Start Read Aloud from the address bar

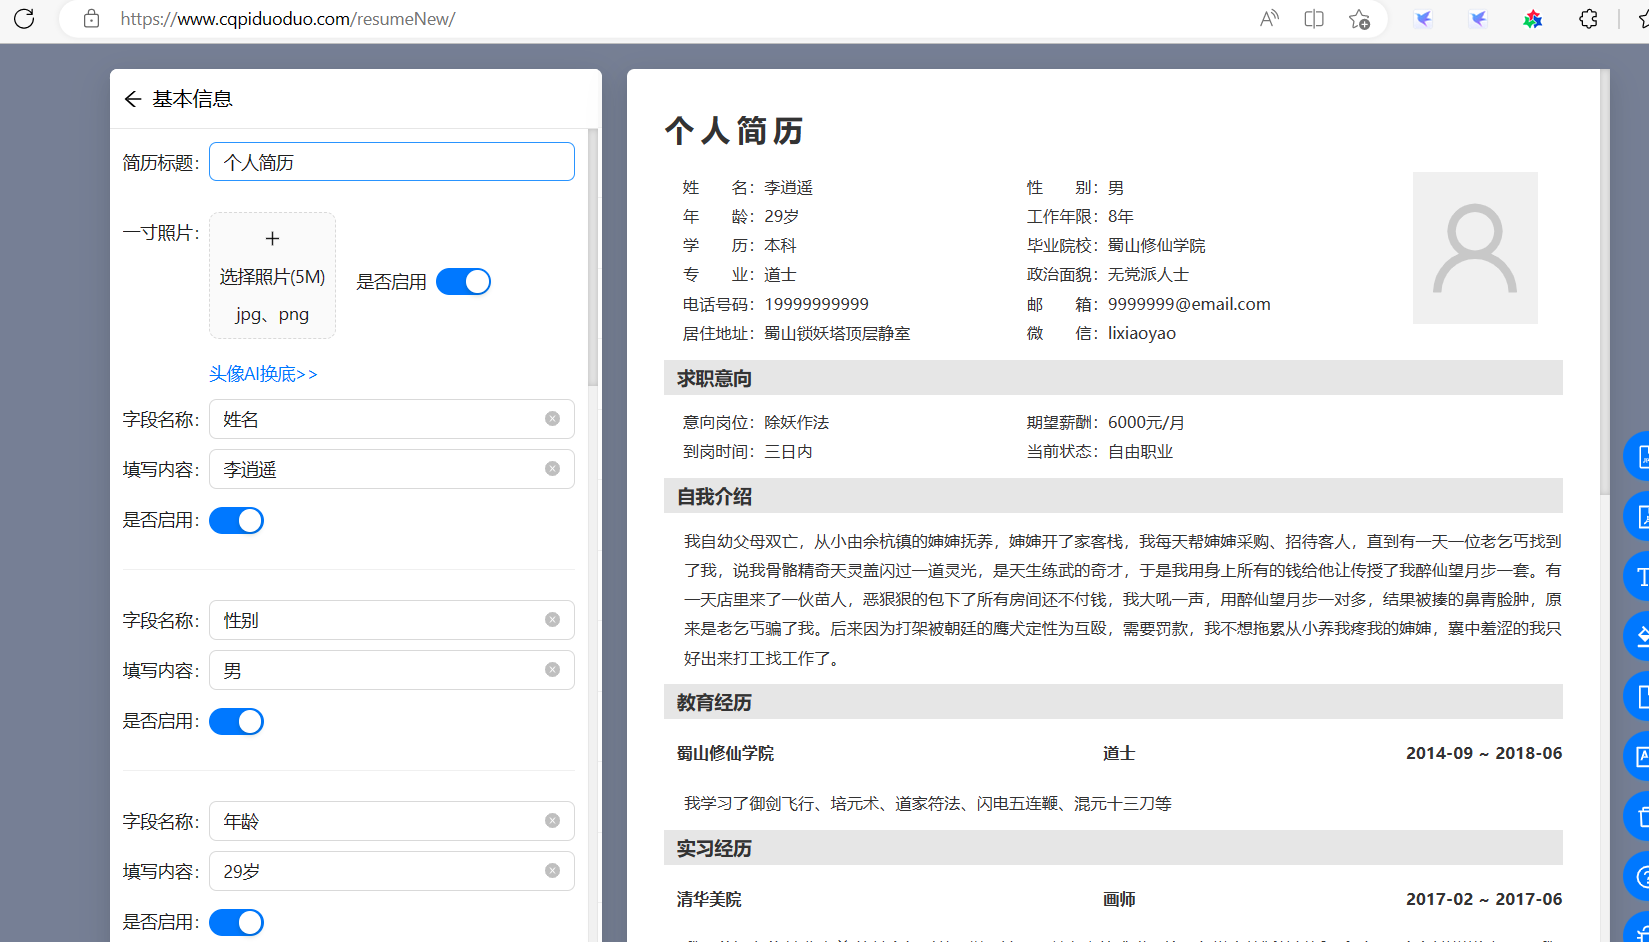(x=1269, y=18)
